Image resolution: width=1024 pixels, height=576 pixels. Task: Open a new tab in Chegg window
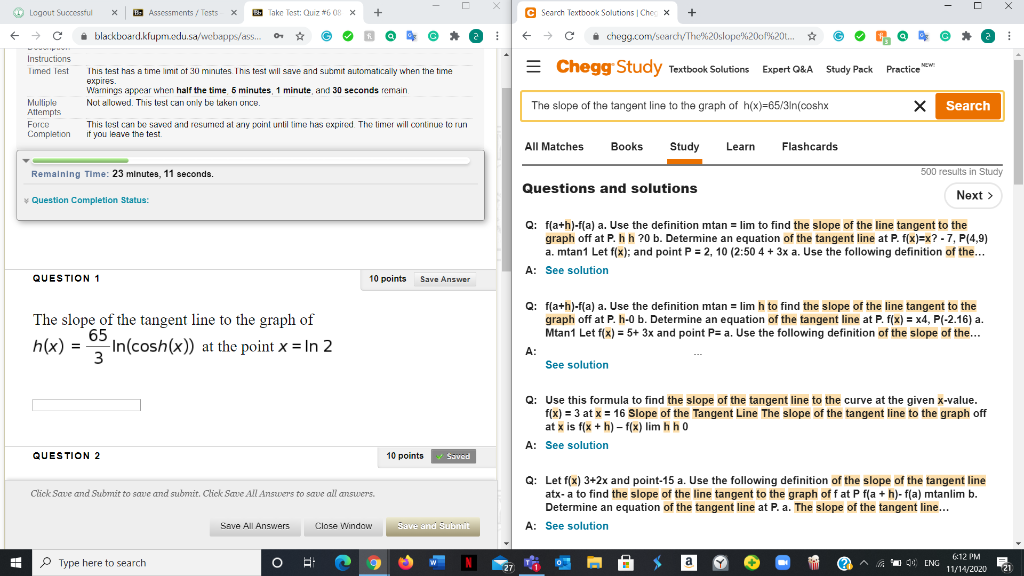692,12
